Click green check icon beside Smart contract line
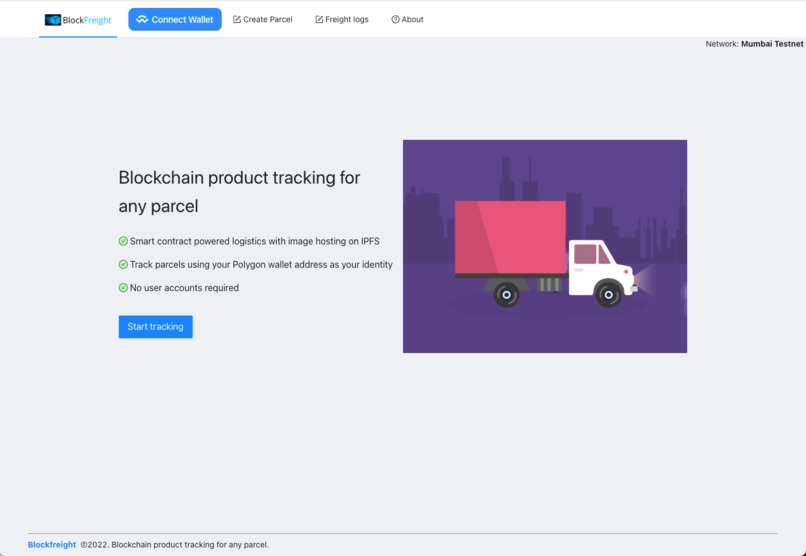The height and width of the screenshot is (556, 806). 123,241
